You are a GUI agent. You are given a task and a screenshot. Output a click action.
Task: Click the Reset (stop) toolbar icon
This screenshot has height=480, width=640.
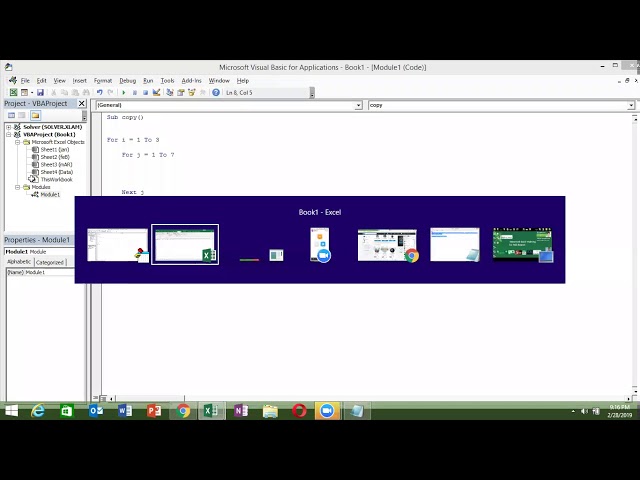(145, 93)
